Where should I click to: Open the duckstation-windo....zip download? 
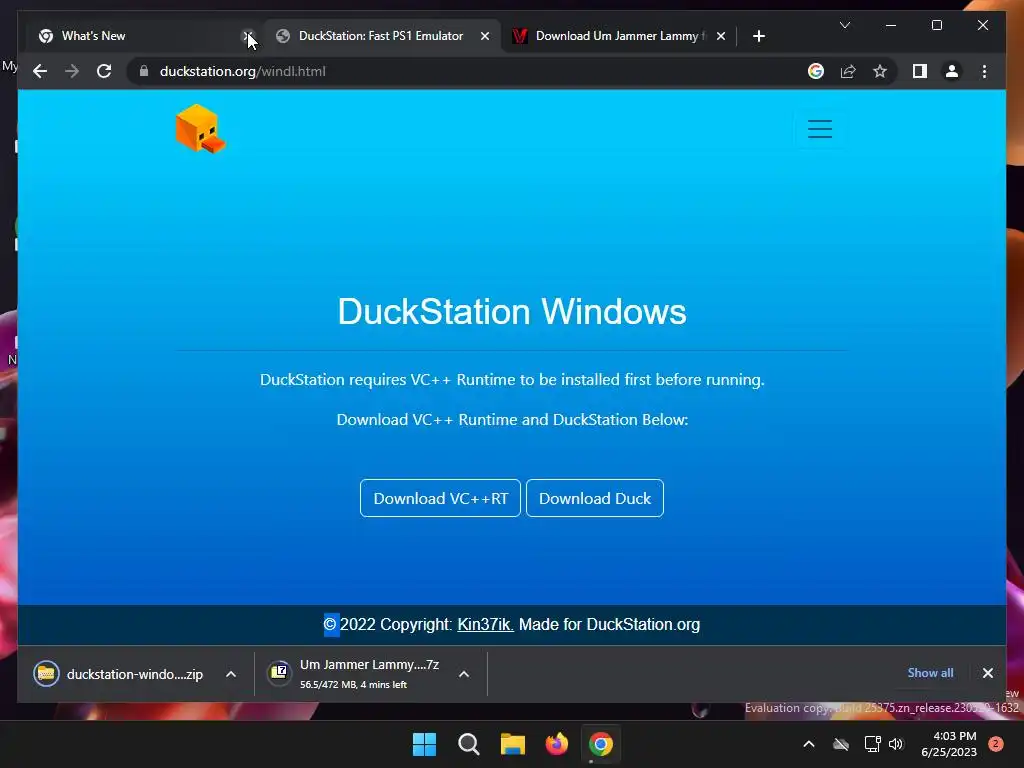(x=135, y=674)
